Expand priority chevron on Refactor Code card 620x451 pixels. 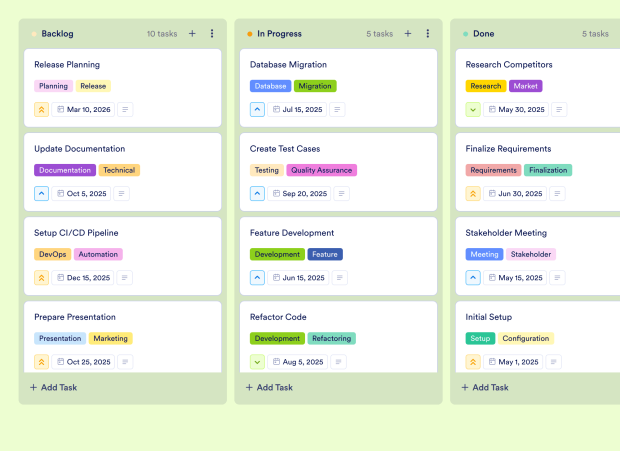click(257, 361)
